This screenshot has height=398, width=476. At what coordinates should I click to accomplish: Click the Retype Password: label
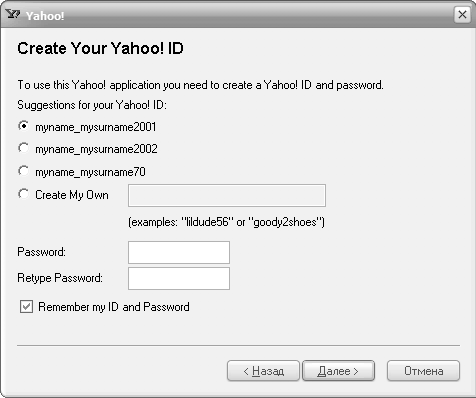[x=60, y=278]
